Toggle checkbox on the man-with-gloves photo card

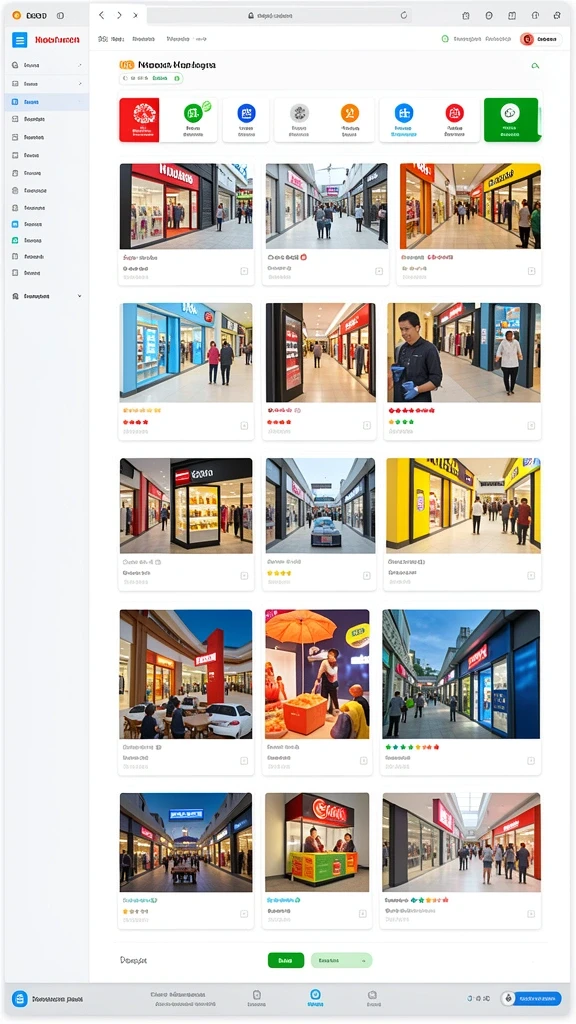531,426
